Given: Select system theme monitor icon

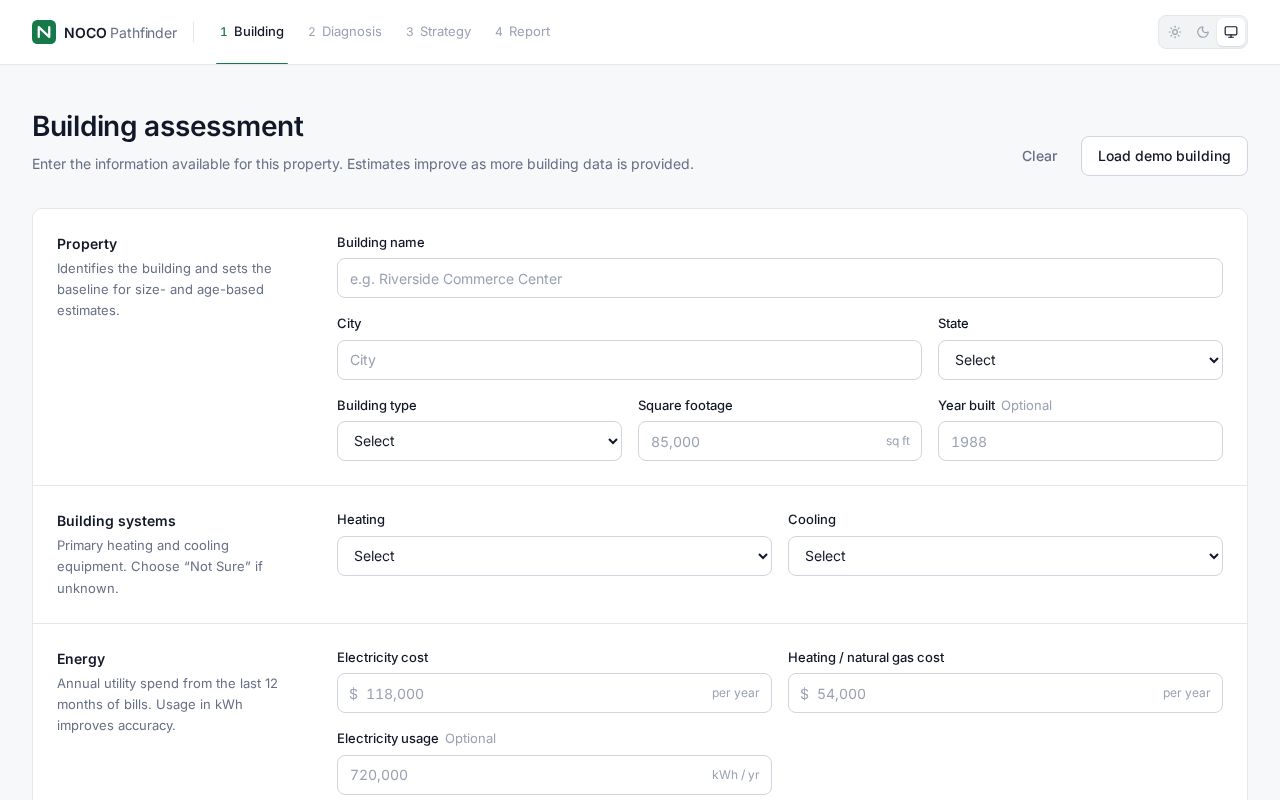Looking at the screenshot, I should (1231, 32).
